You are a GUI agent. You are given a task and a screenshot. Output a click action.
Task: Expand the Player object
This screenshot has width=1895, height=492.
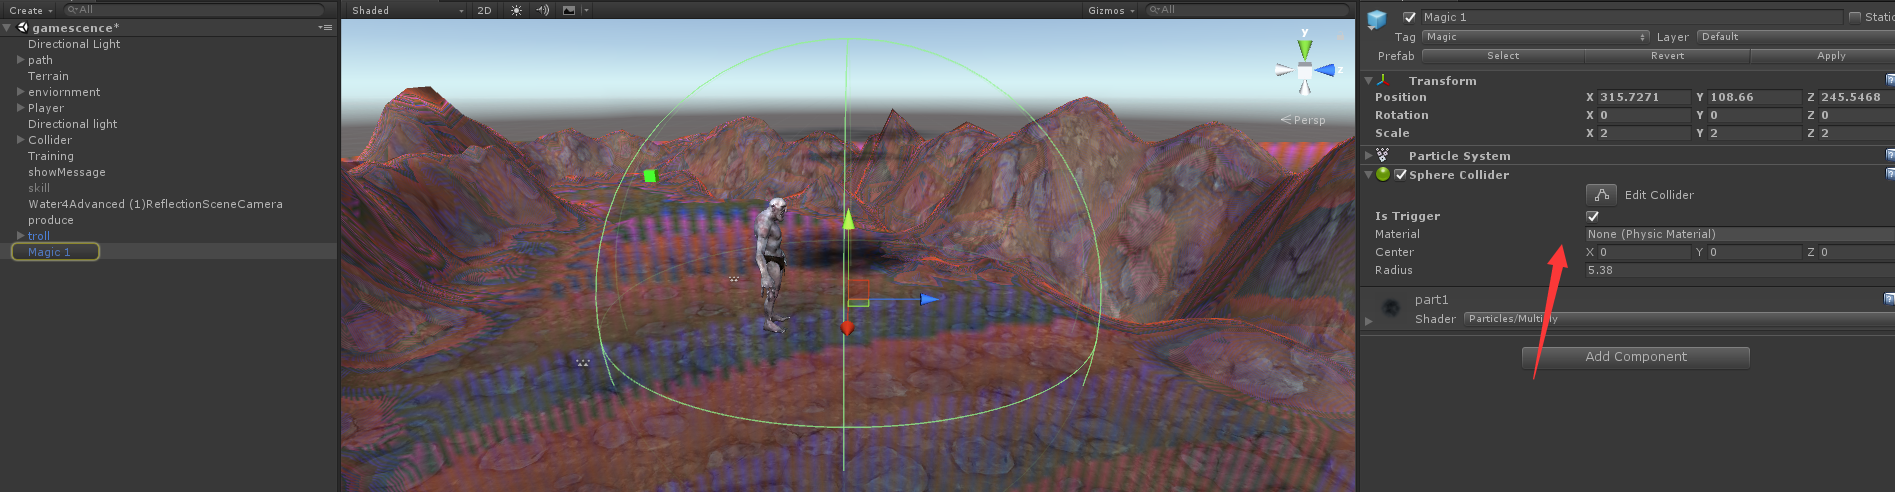point(21,108)
